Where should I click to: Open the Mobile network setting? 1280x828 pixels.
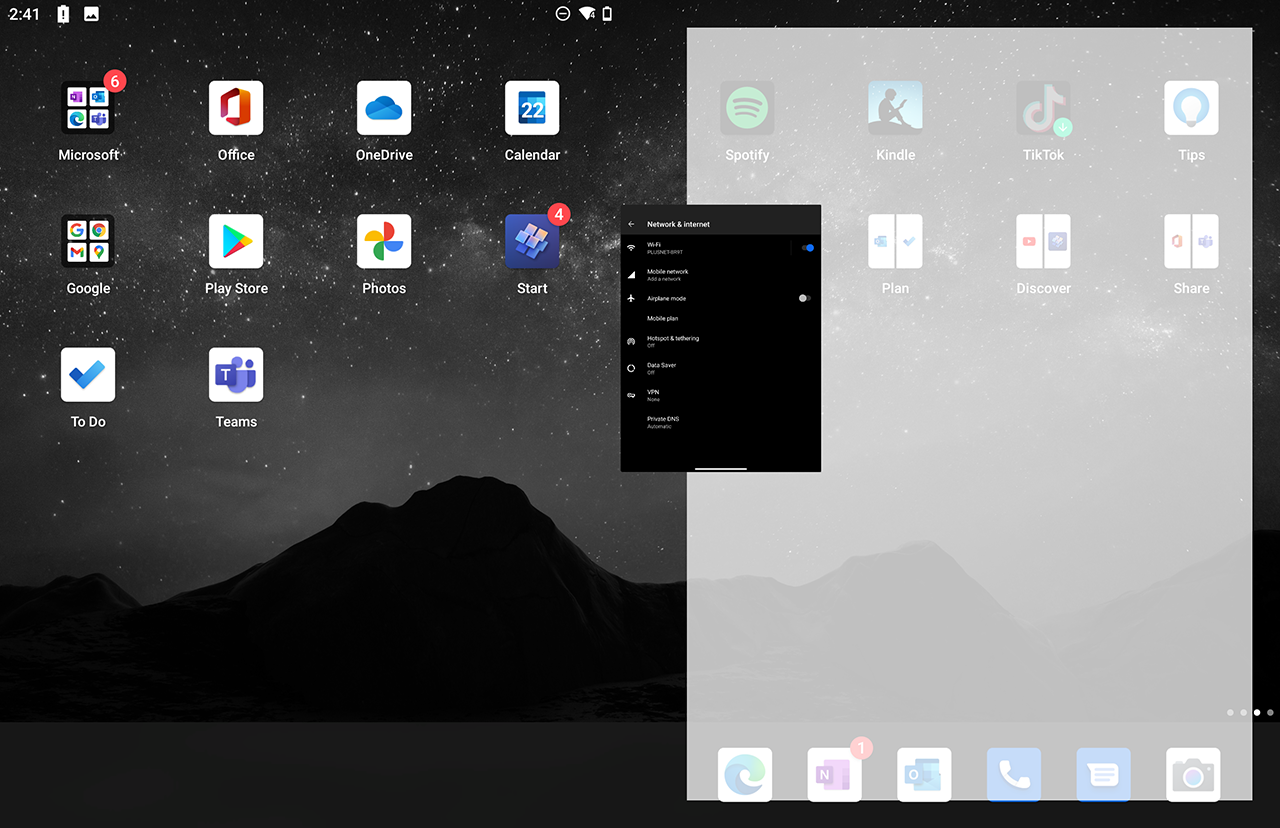click(x=721, y=274)
